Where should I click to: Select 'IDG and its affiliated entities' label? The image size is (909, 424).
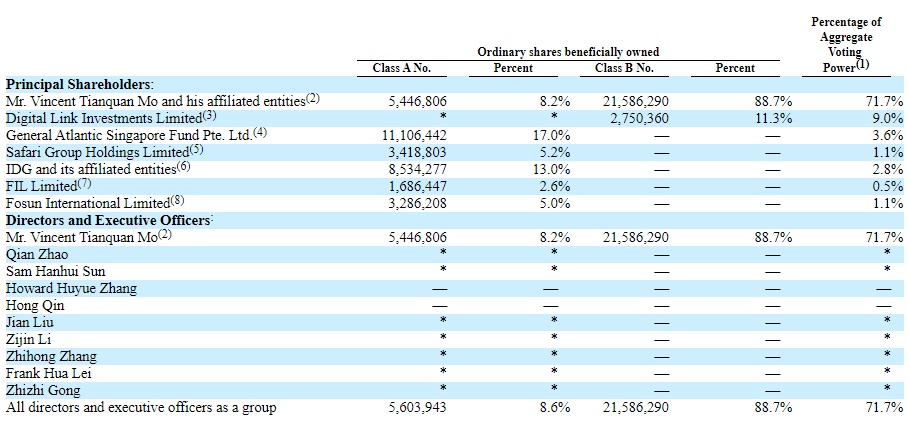90,169
